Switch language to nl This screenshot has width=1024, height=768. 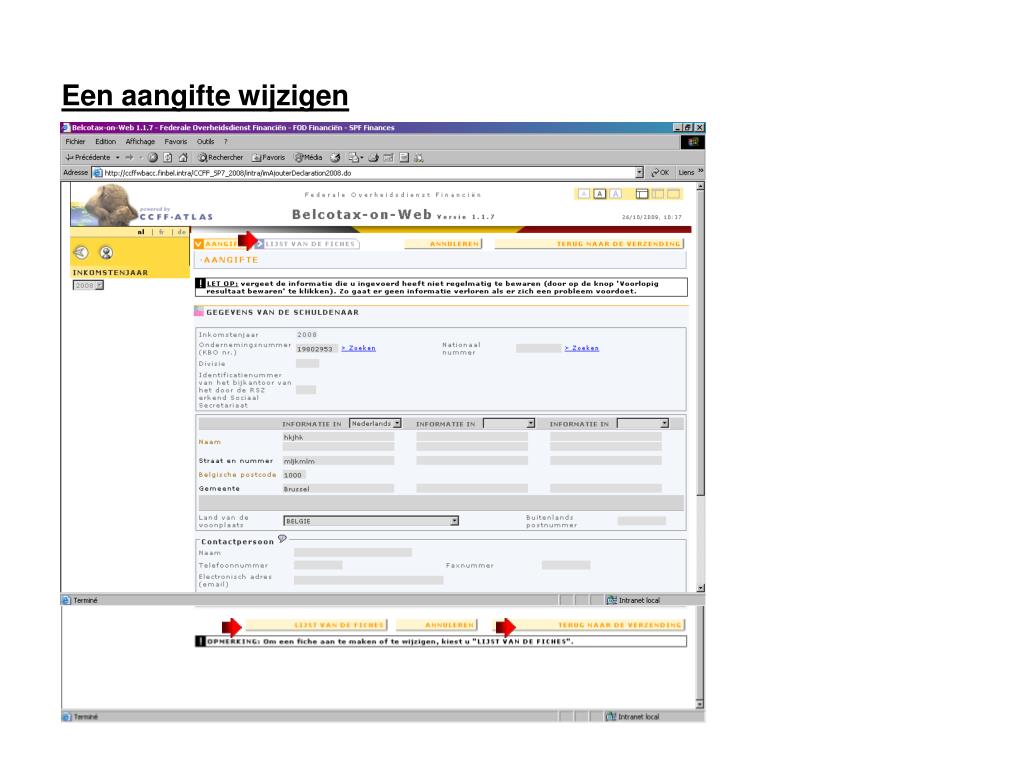pos(140,232)
